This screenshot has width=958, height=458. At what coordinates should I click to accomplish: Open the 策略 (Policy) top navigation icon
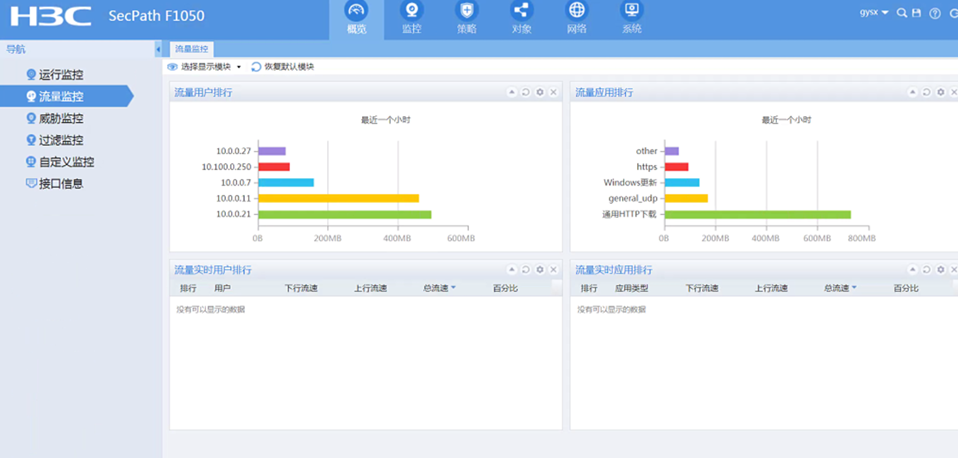pyautogui.click(x=466, y=18)
